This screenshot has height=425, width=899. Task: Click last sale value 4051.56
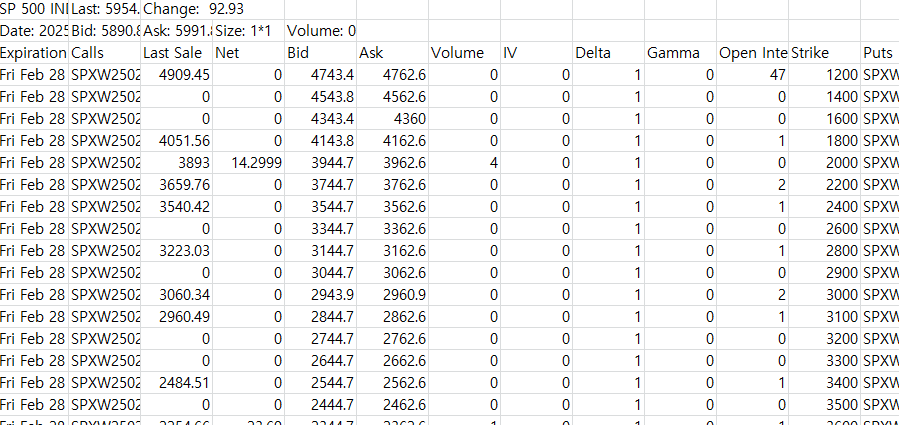(177, 141)
